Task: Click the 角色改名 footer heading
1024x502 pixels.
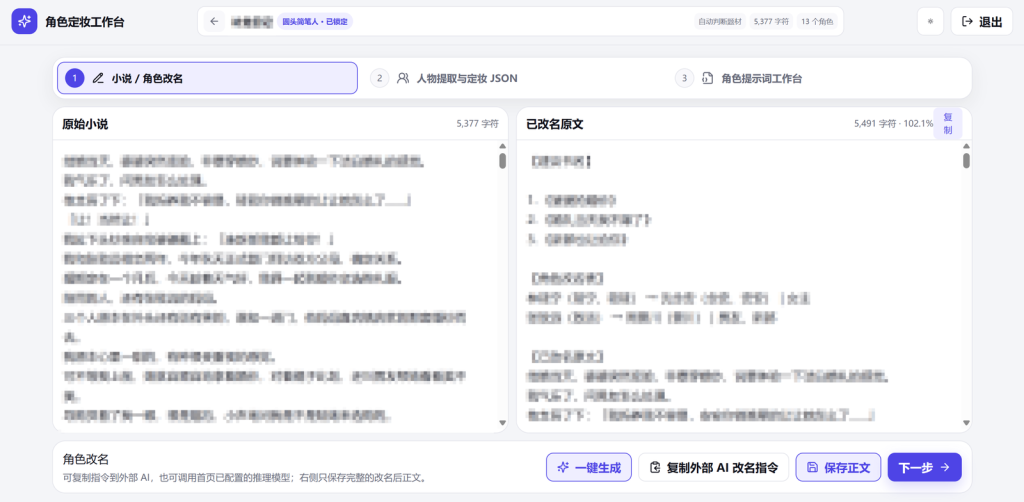Action: [x=86, y=460]
